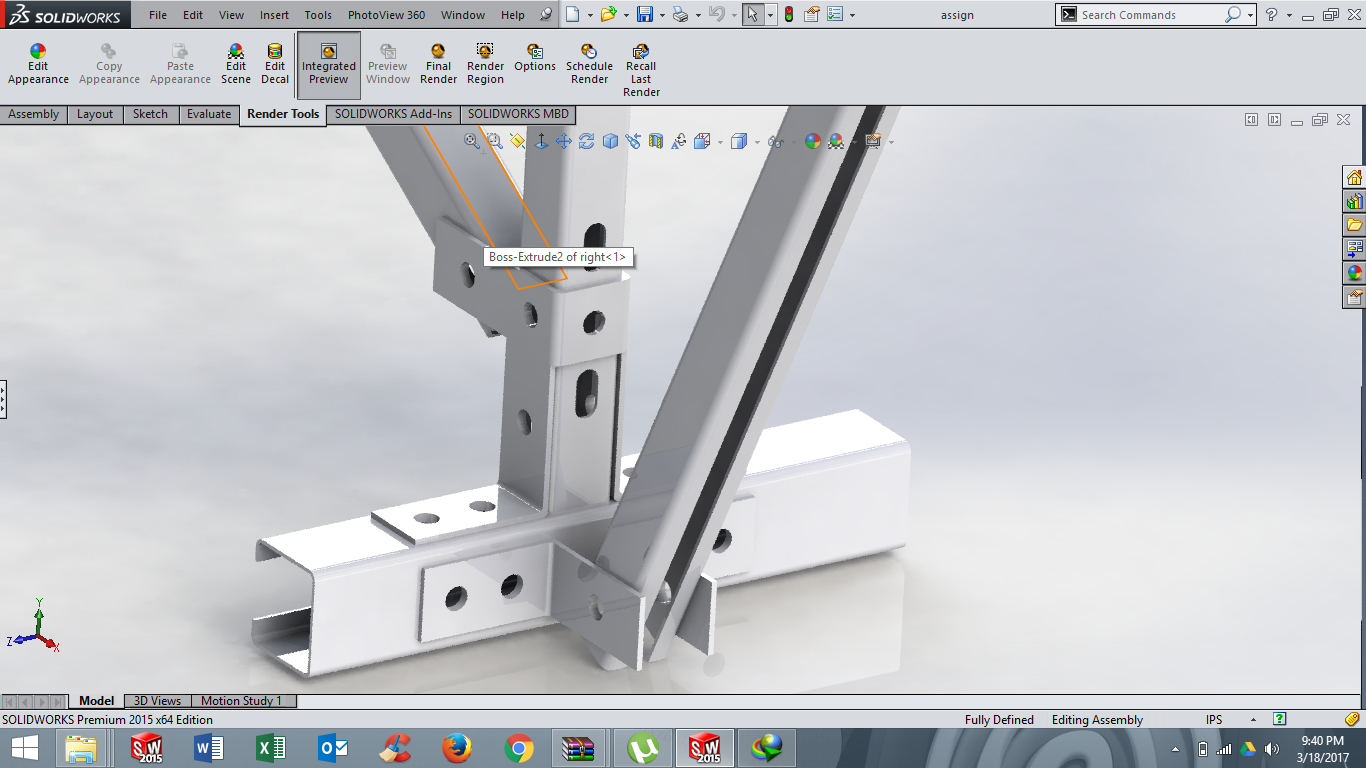The image size is (1366, 768).
Task: Open PhotoView 360 Options
Action: coord(535,59)
